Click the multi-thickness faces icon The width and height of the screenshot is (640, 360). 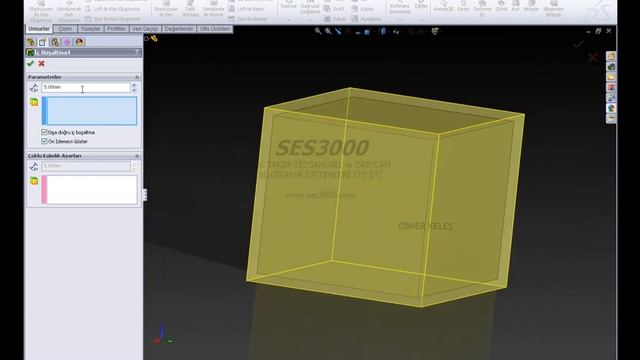coord(34,181)
